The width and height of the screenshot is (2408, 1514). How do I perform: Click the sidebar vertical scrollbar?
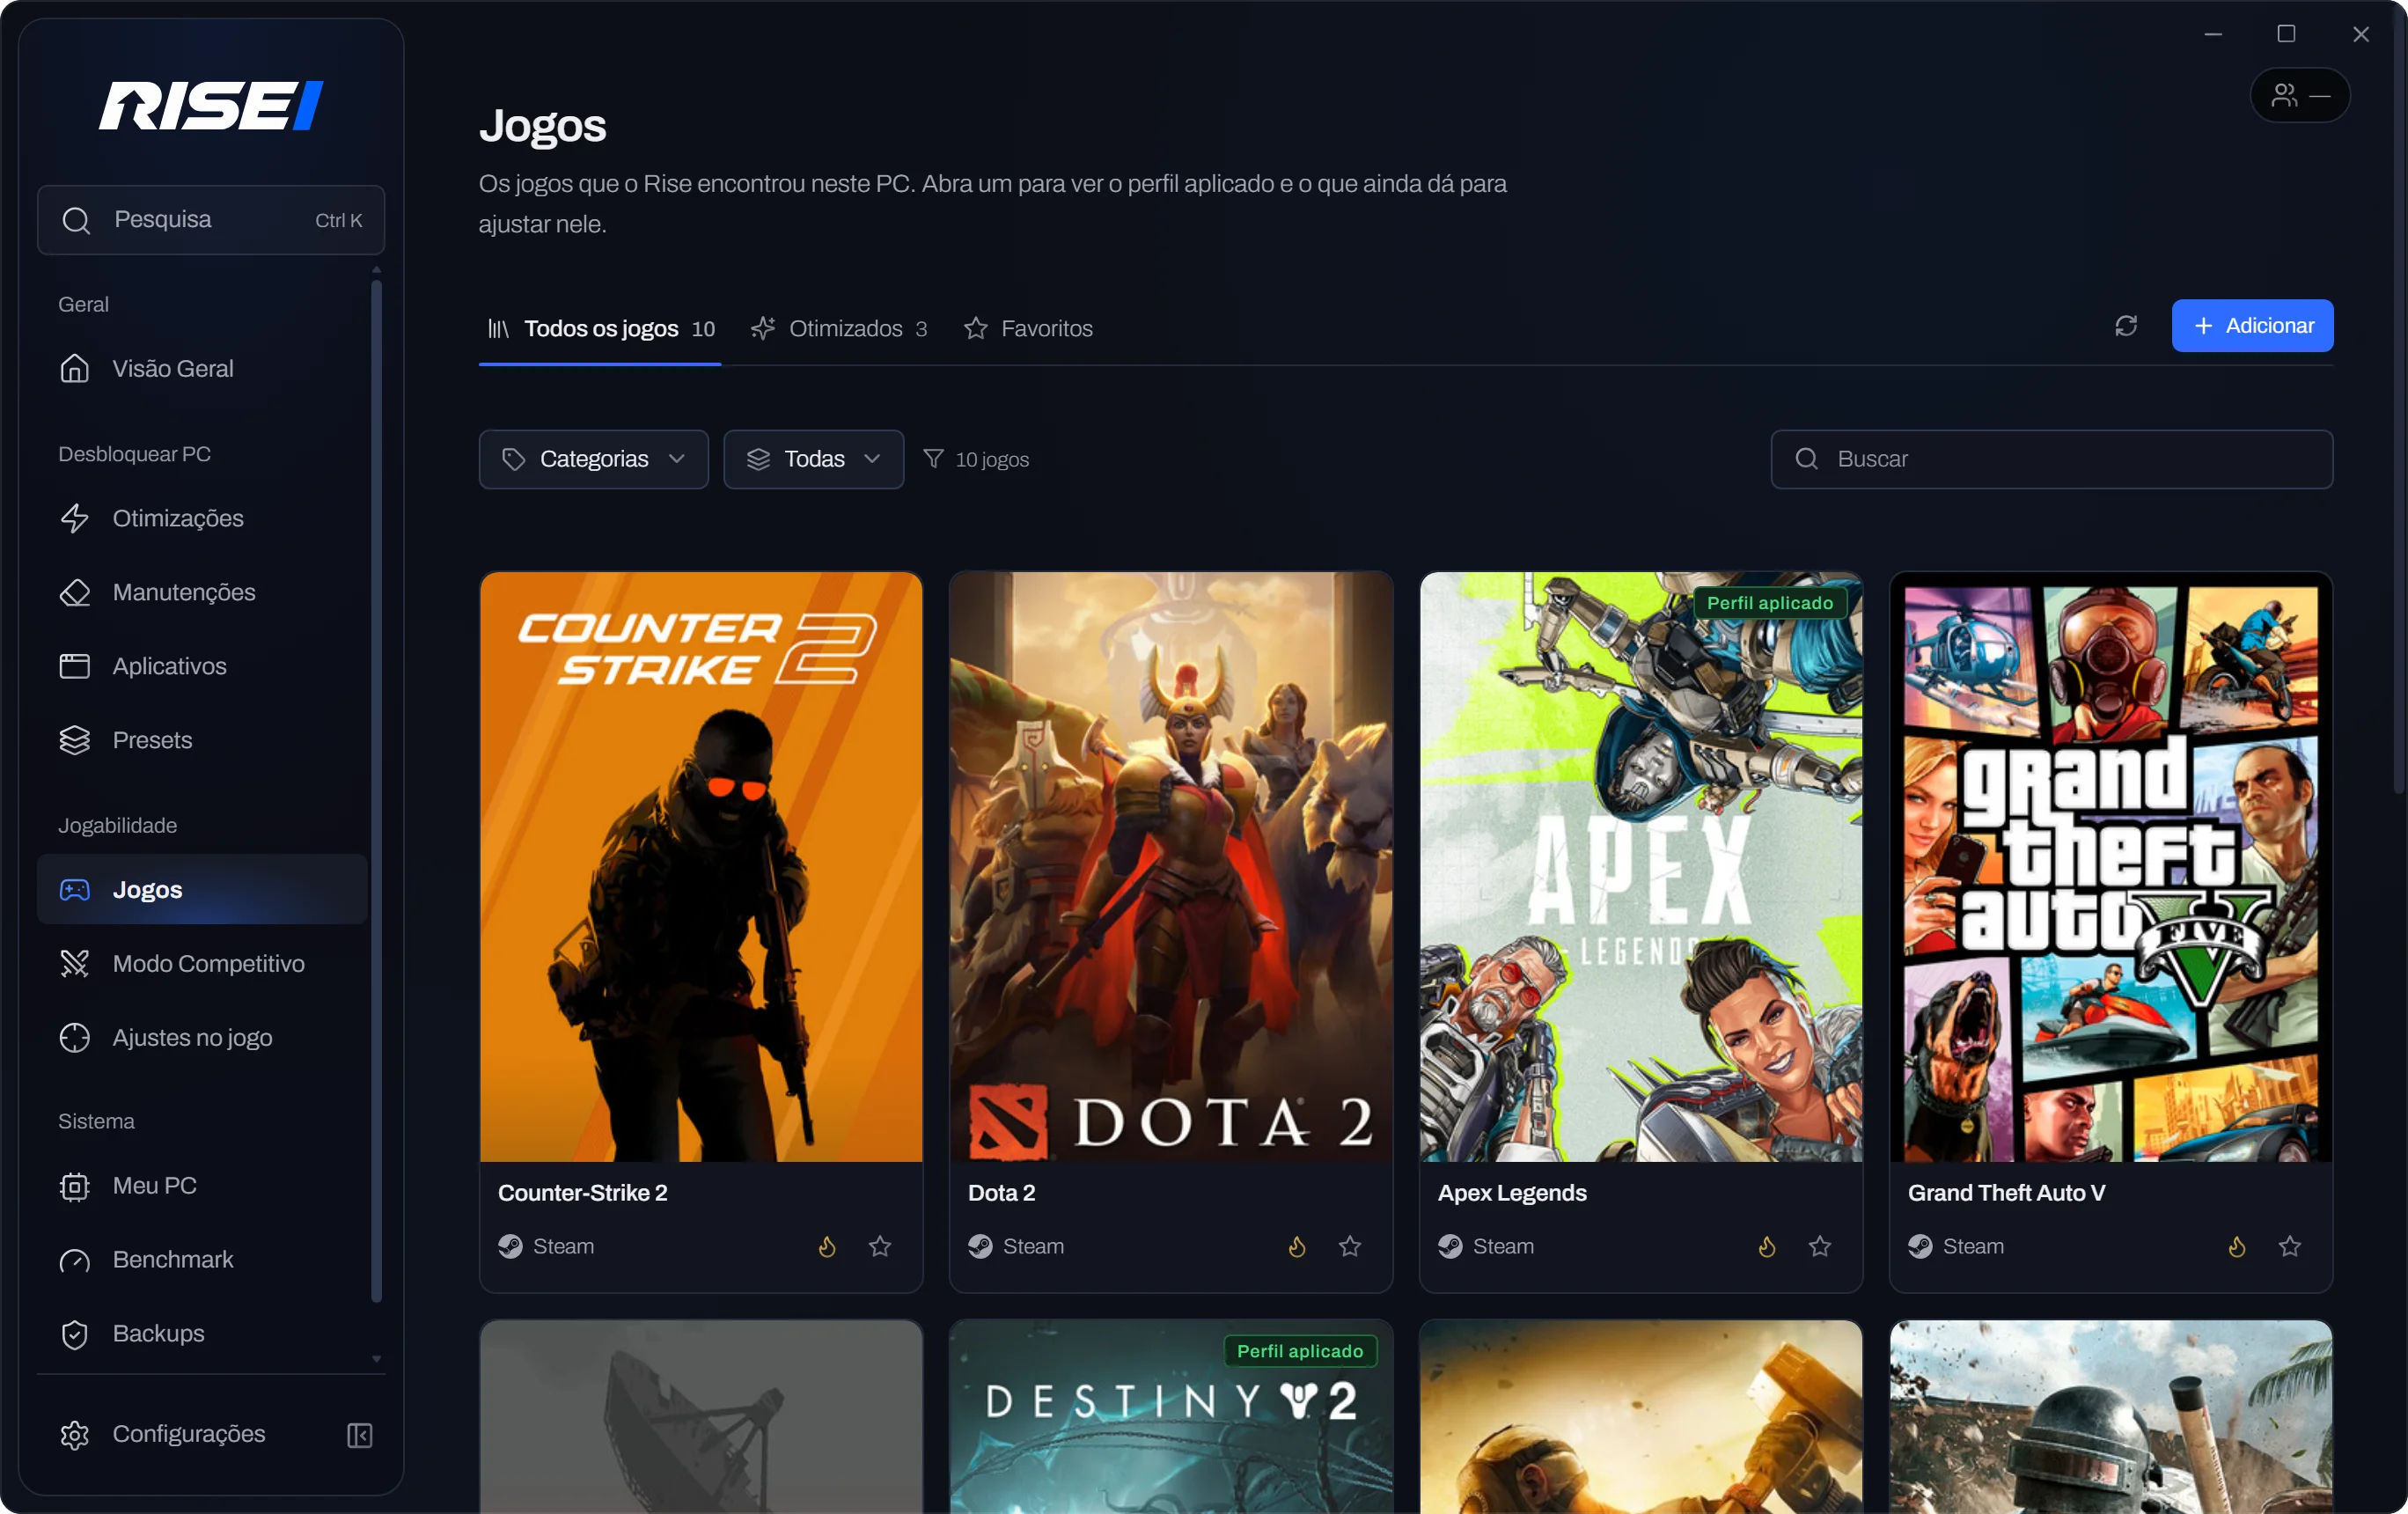click(377, 790)
